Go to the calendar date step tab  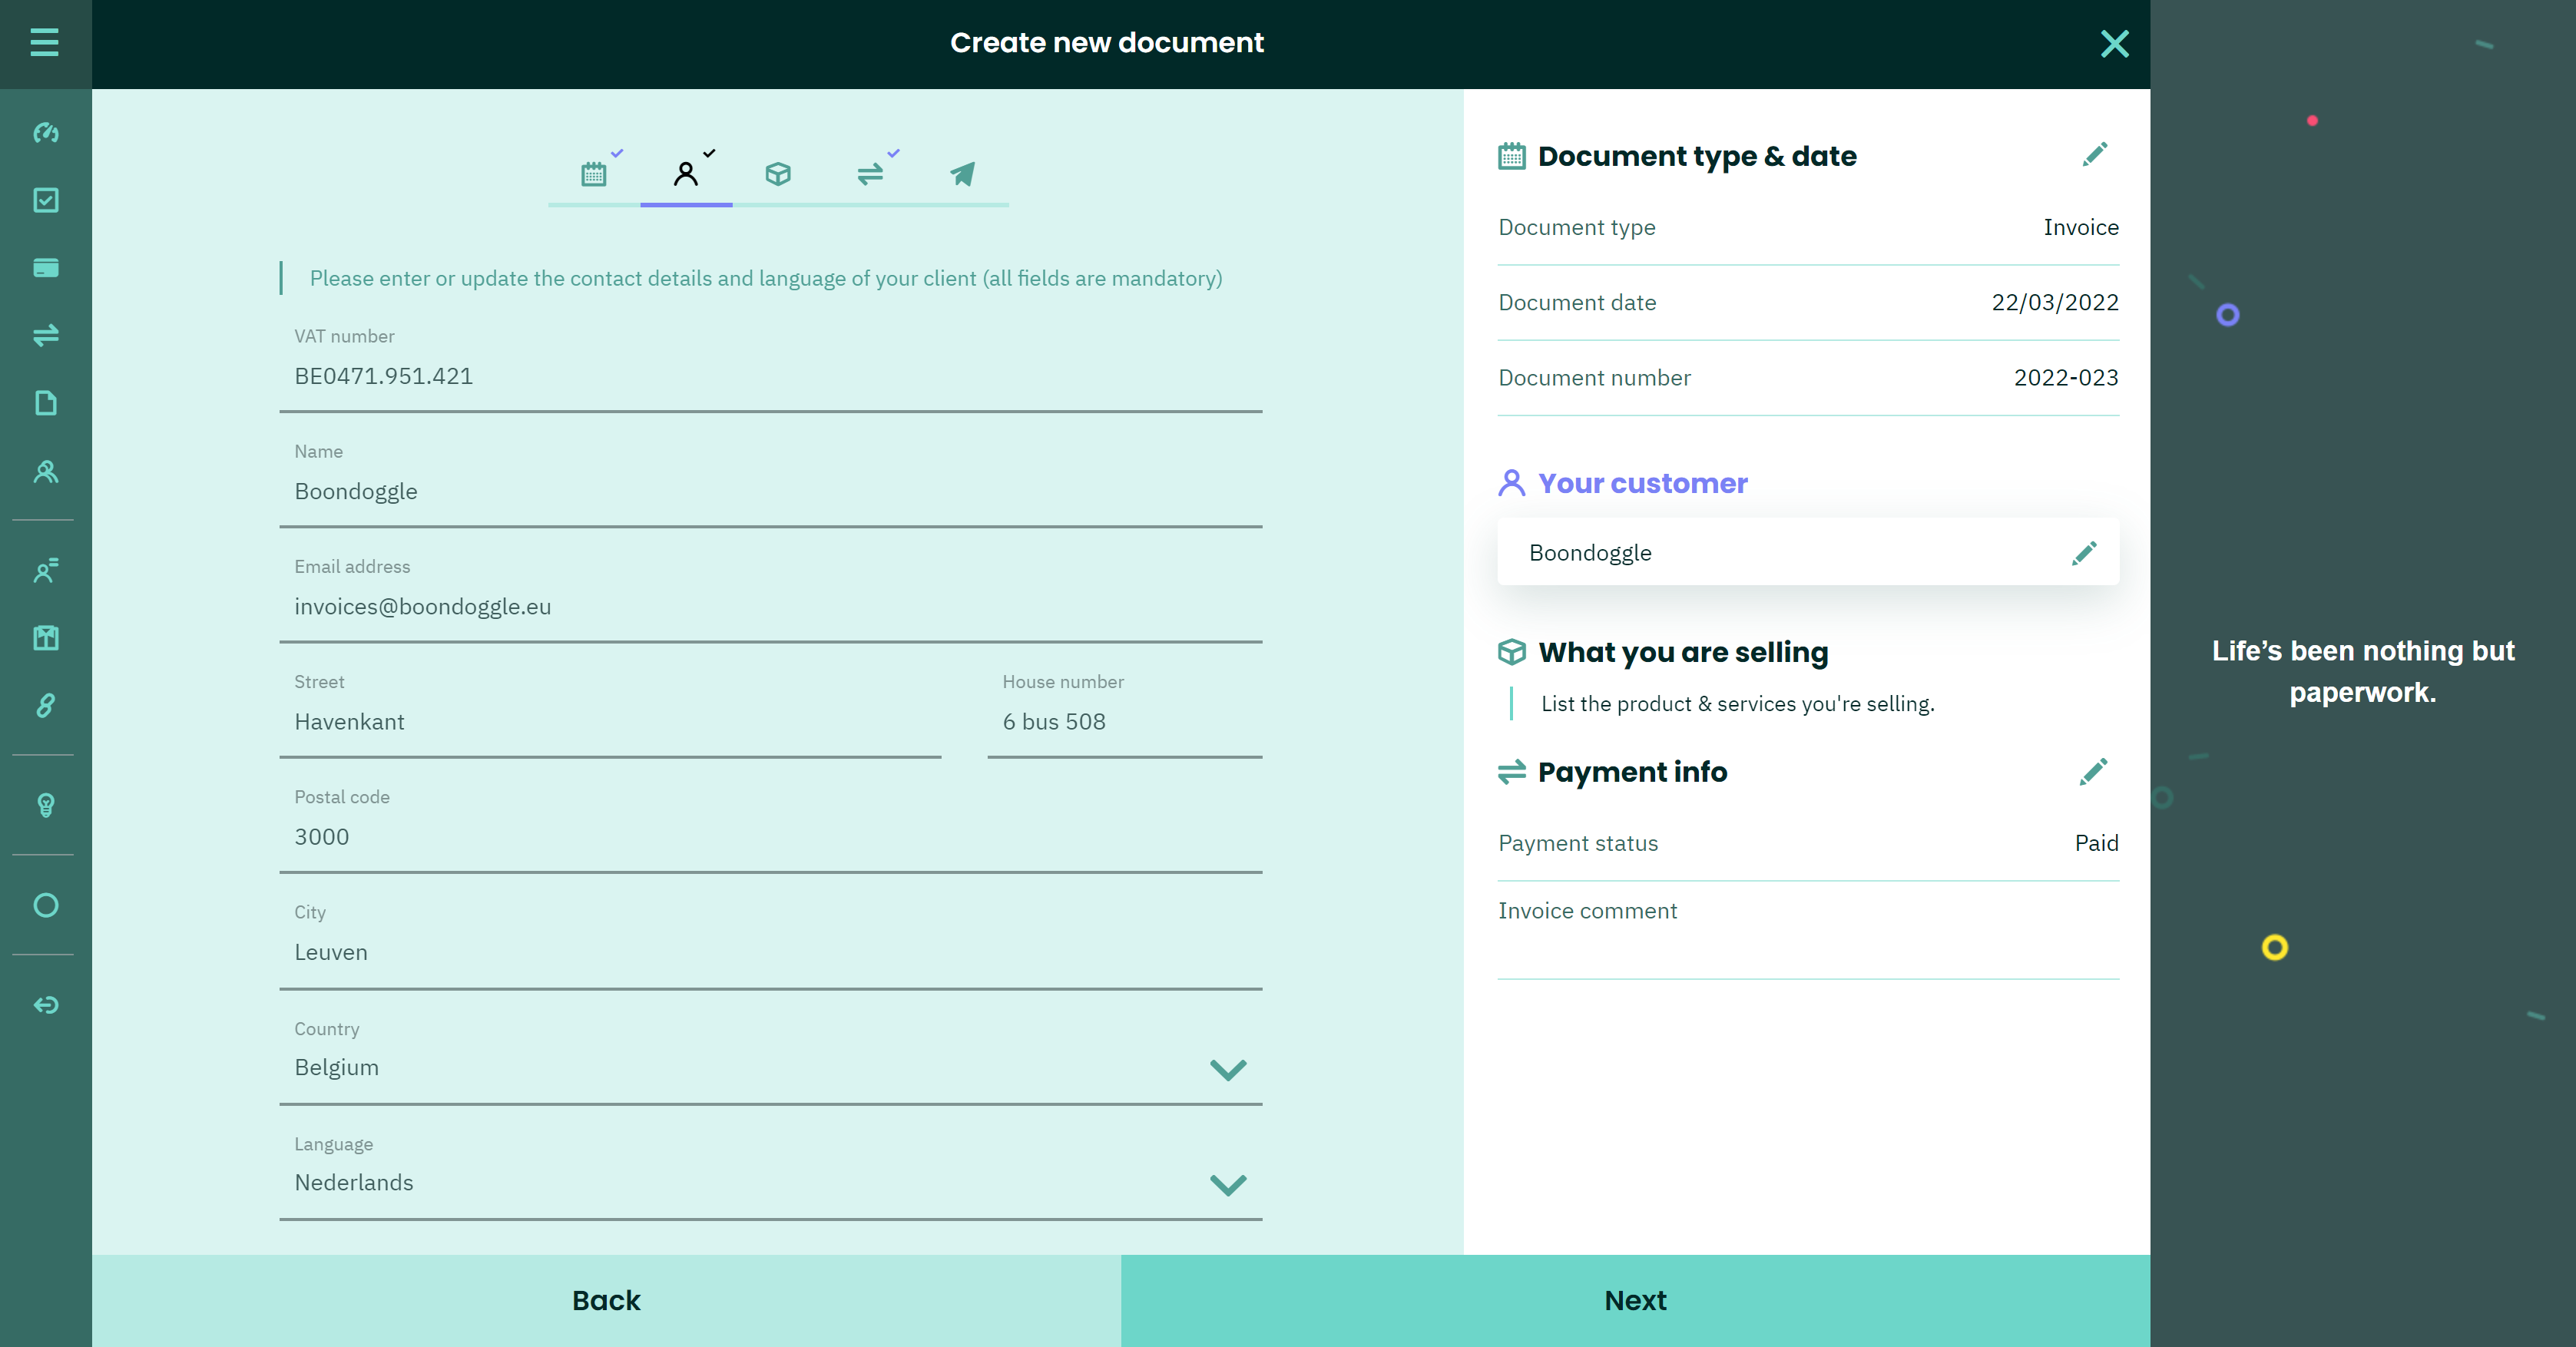(594, 173)
